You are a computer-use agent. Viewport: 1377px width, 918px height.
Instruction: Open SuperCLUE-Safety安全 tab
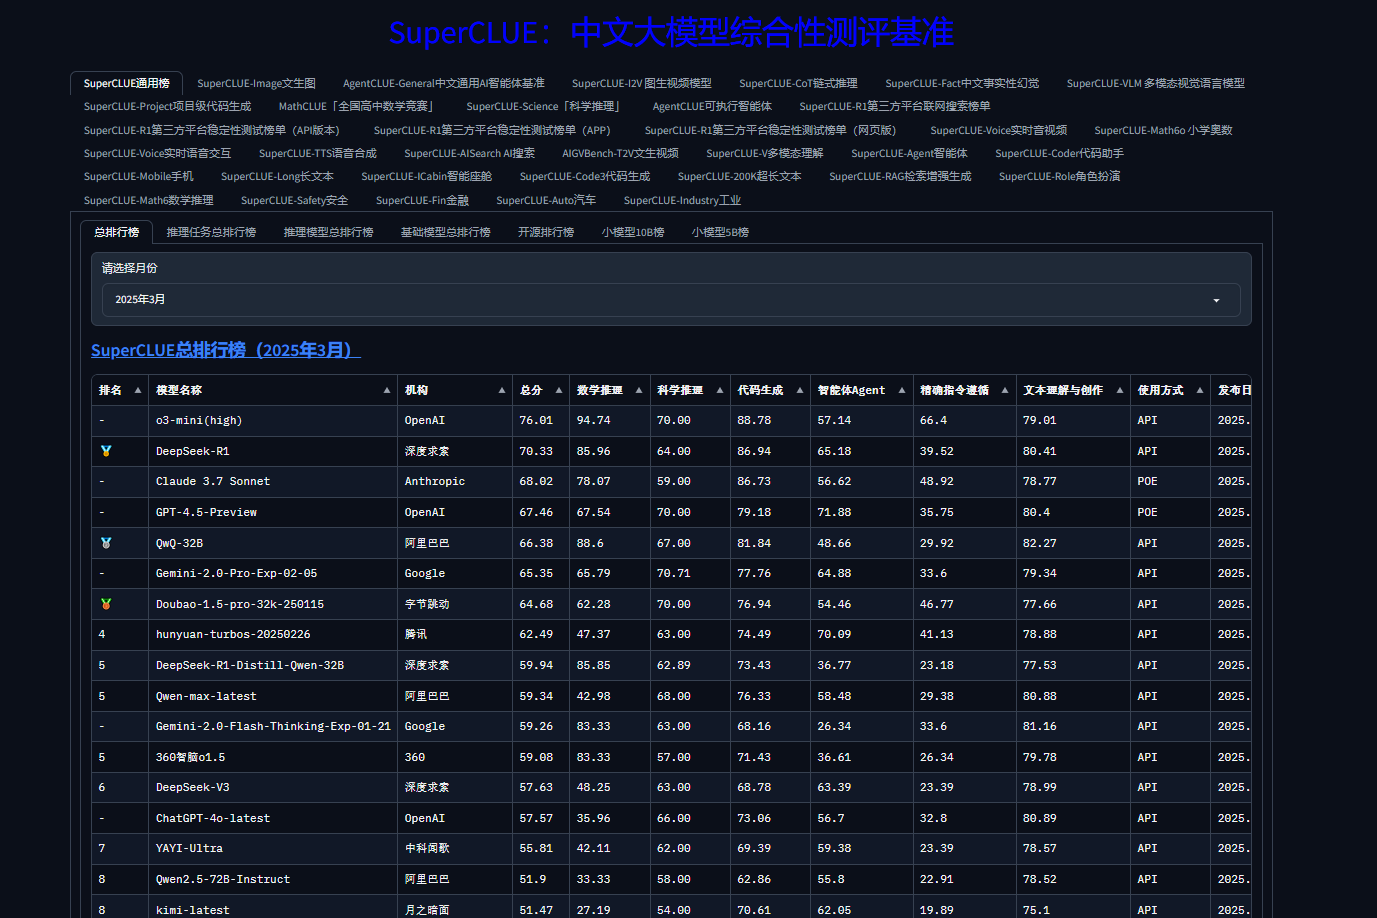click(x=294, y=200)
